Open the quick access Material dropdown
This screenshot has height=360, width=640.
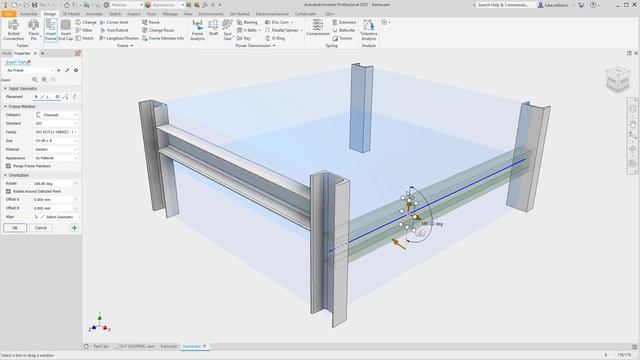pos(127,5)
